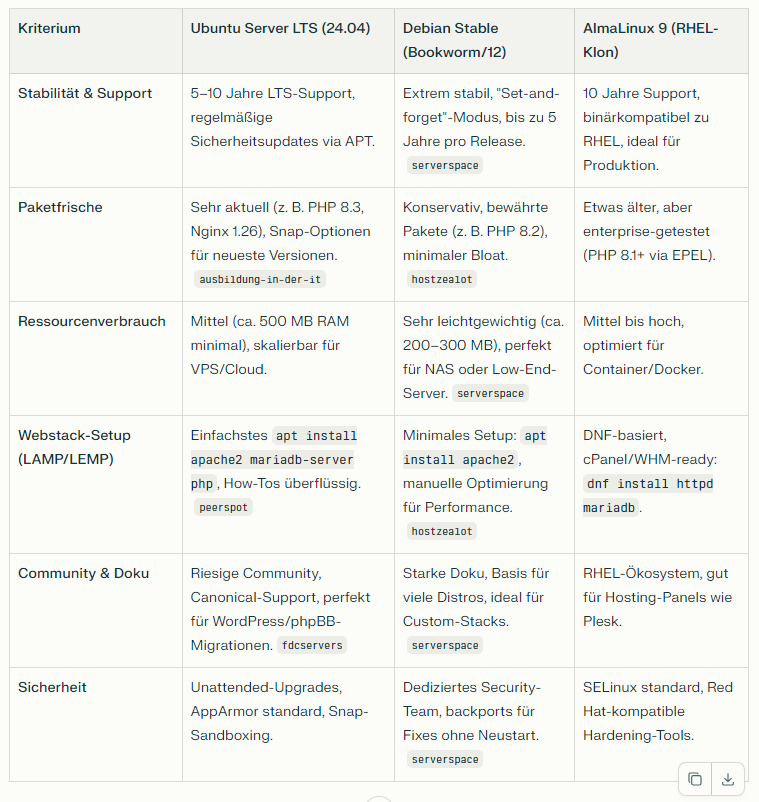Click hostzealot citation in Paketfrische row
The height and width of the screenshot is (802, 759).
click(x=442, y=280)
